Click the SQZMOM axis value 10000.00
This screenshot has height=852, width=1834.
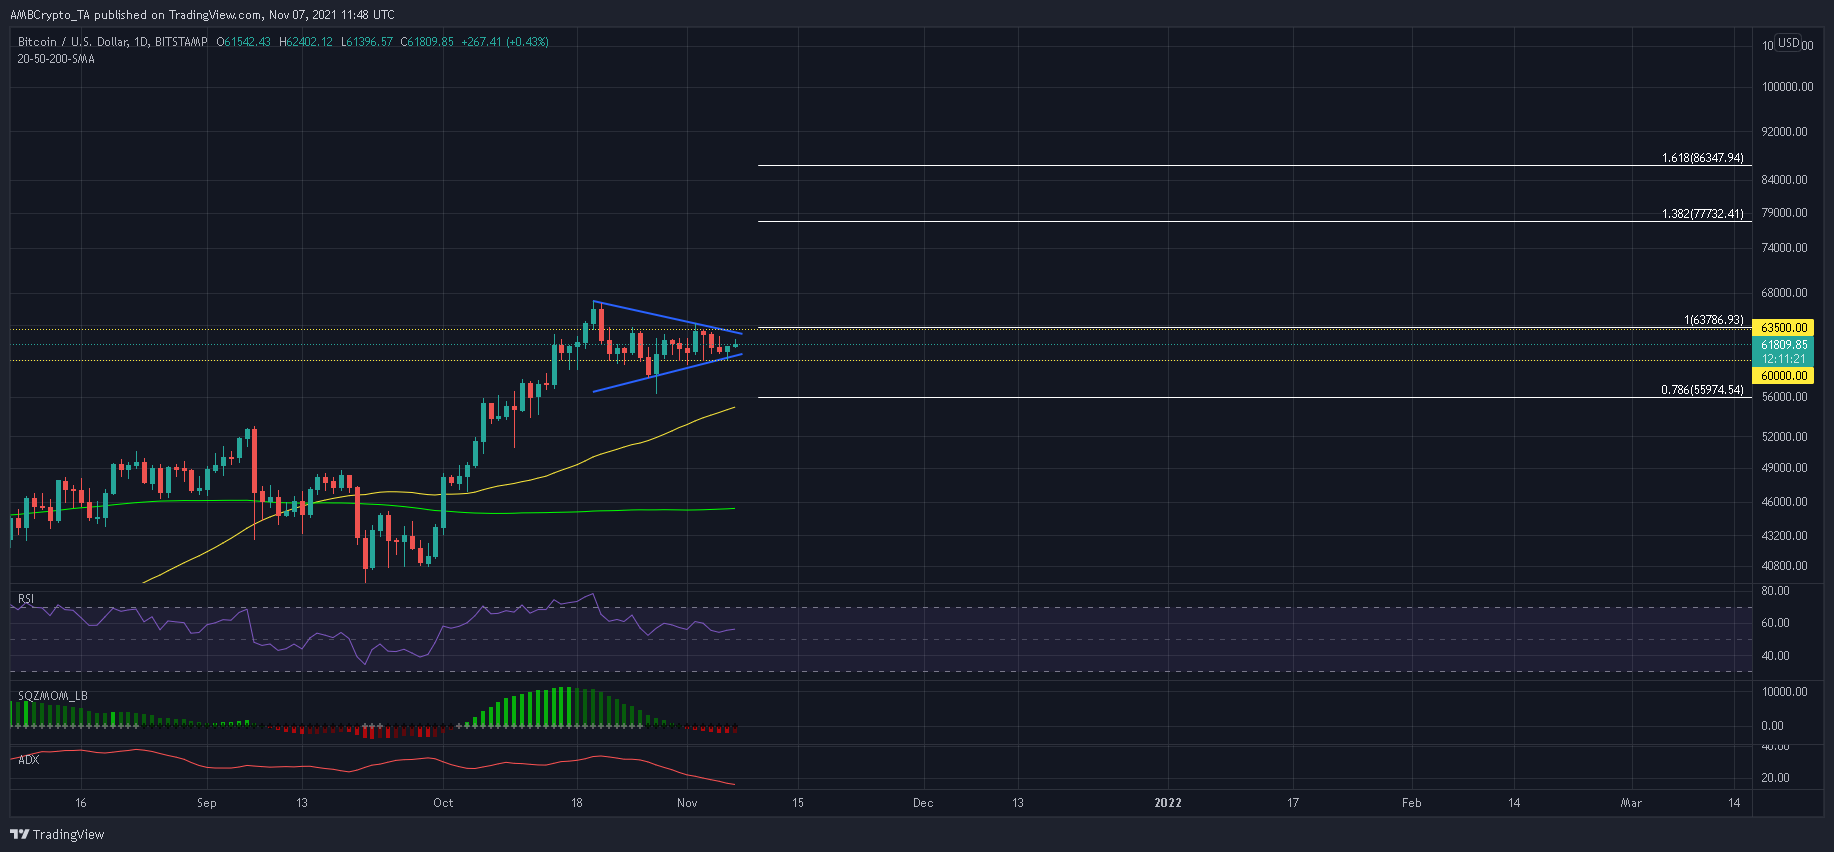1785,692
